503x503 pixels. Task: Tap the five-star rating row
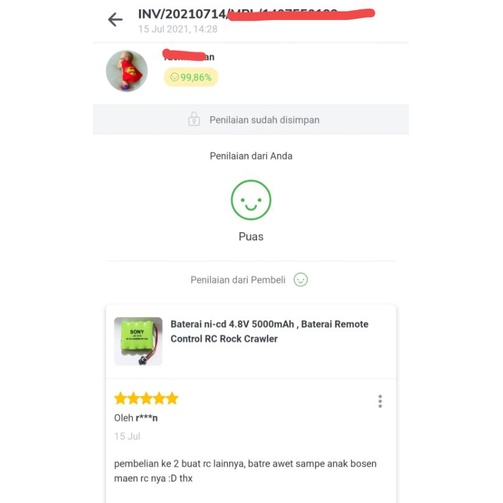(146, 399)
